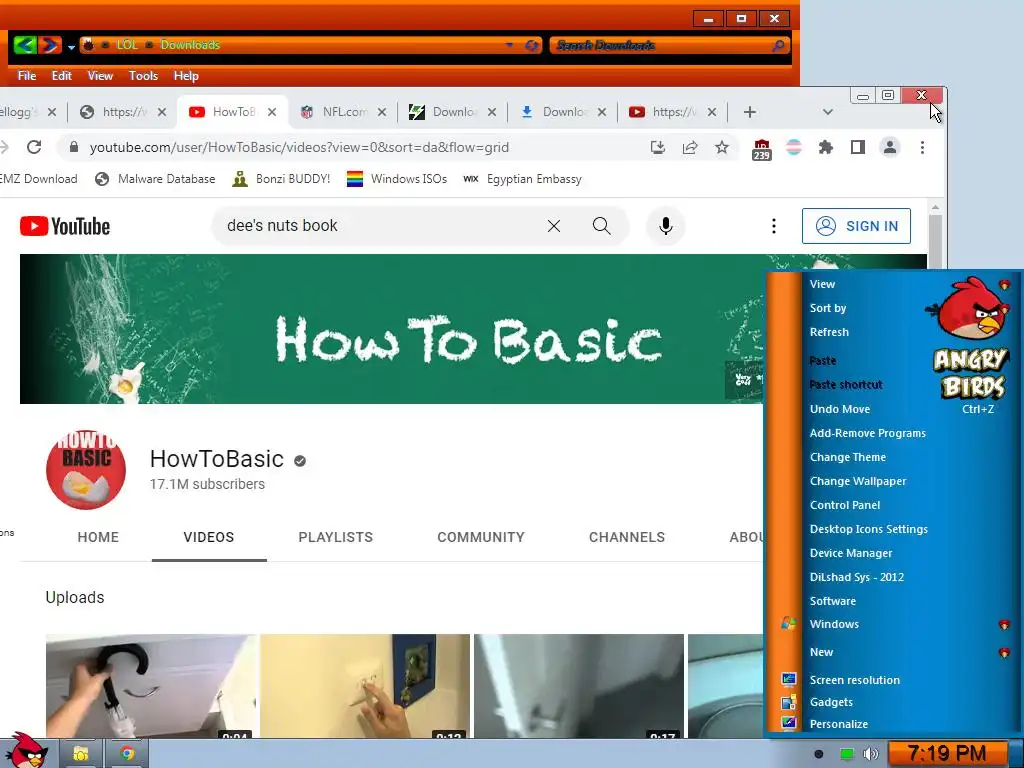Click the Search Downloads box in explorer

[671, 45]
